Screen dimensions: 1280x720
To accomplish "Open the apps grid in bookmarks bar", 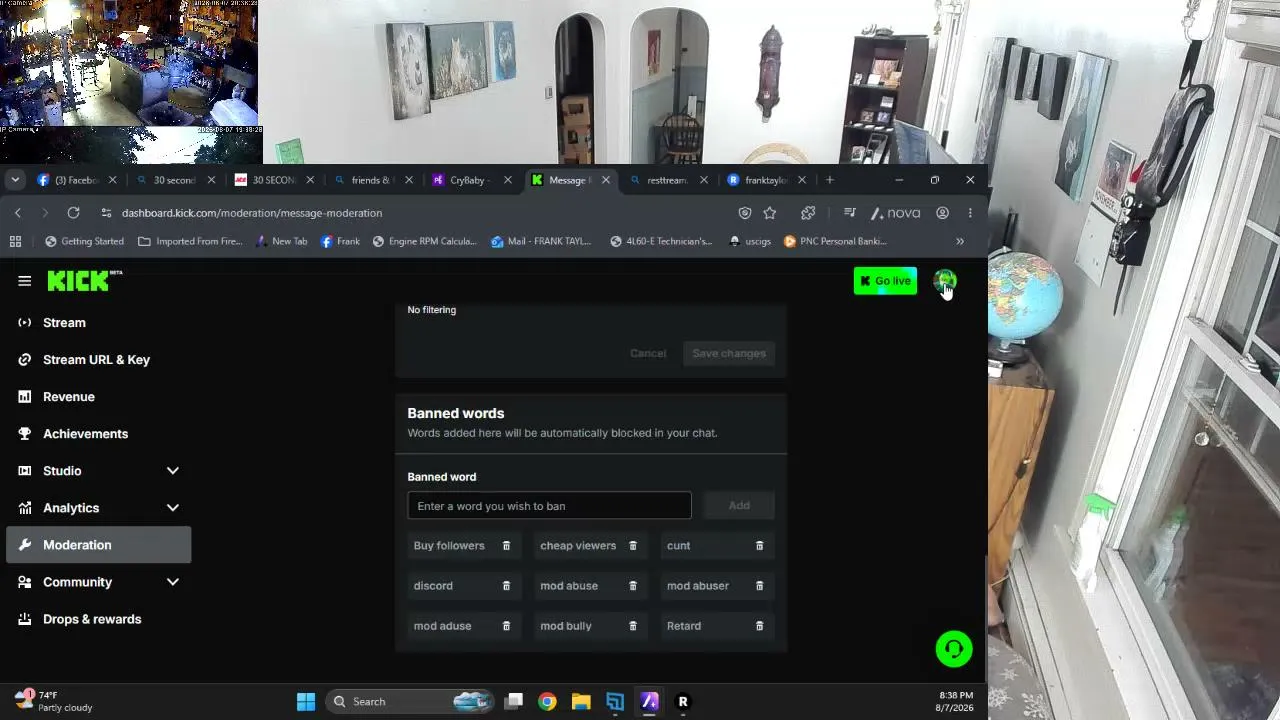I will click(15, 241).
